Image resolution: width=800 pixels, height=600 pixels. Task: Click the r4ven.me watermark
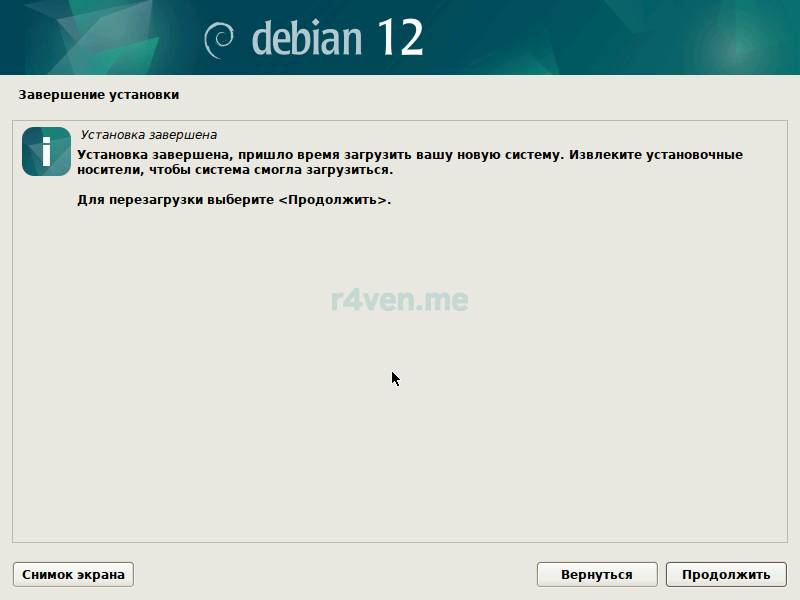[x=399, y=299]
